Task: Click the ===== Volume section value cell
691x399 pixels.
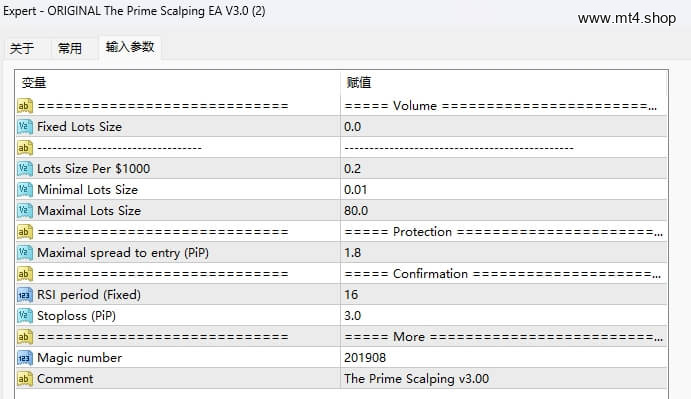Action: (x=503, y=106)
